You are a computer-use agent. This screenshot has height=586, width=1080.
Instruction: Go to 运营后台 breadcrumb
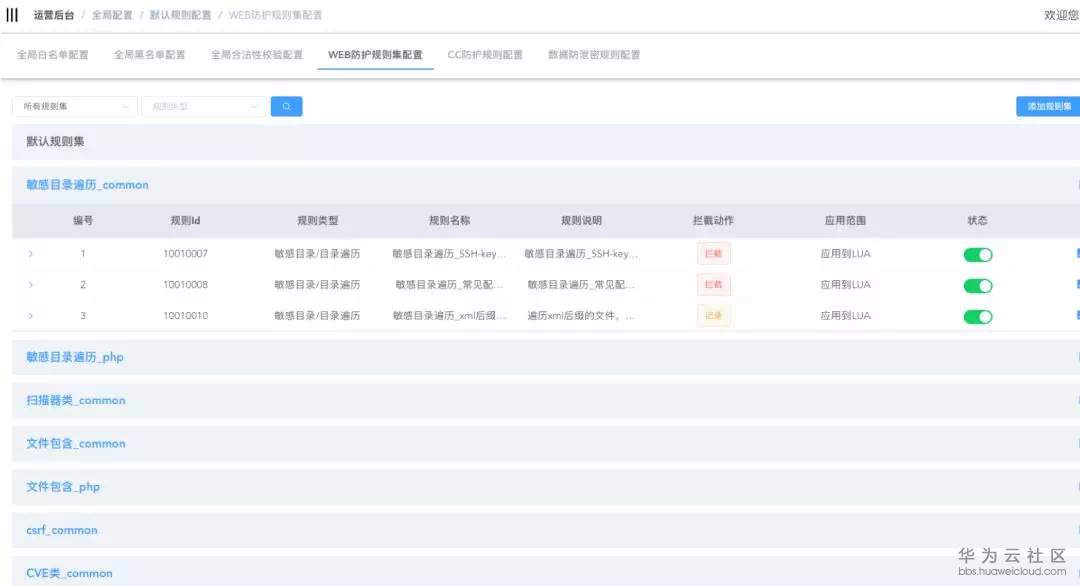[54, 15]
